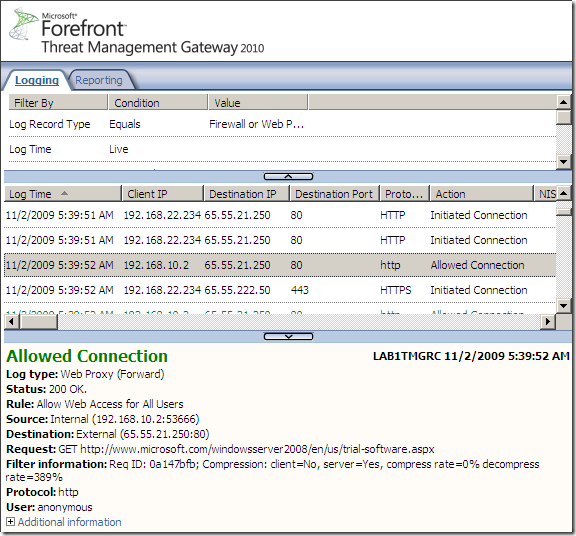Click filter value Firewall or Web P...
The image size is (576, 536).
(256, 124)
